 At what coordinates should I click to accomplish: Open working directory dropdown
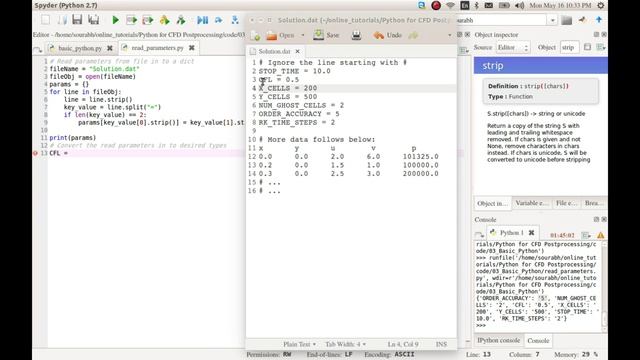(x=552, y=20)
